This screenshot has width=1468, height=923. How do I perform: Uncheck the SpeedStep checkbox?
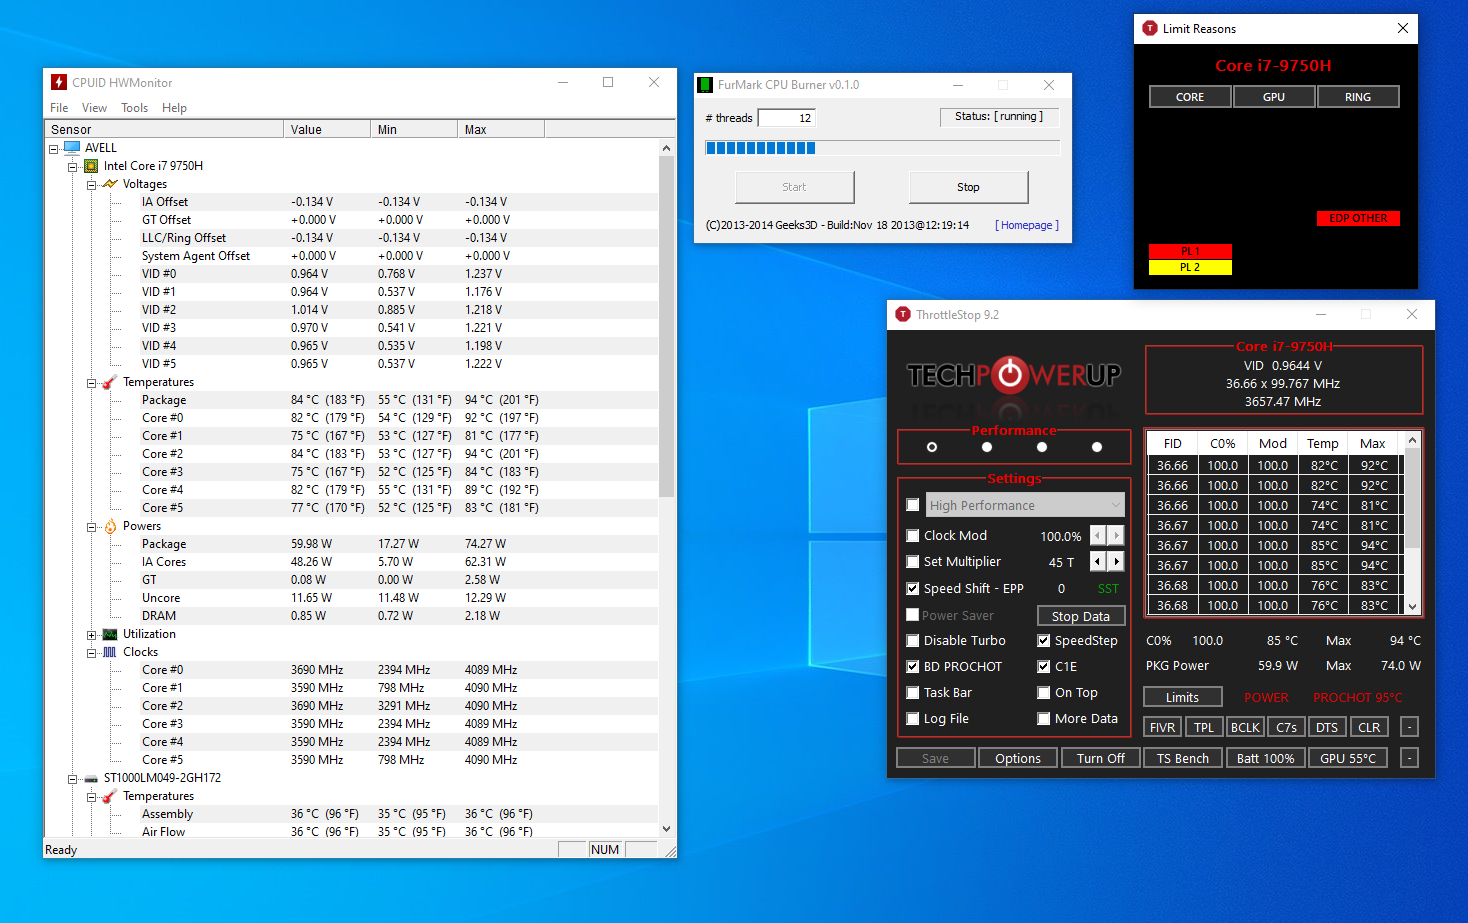click(1044, 640)
